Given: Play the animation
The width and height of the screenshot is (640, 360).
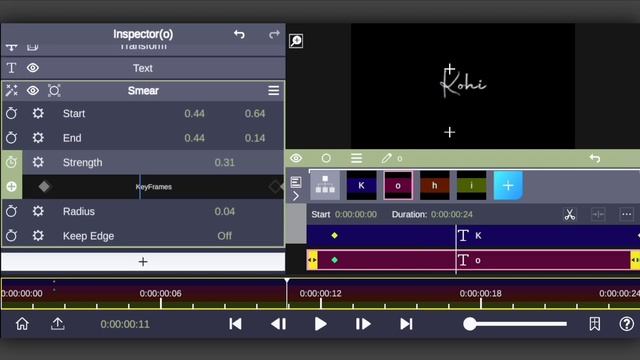Looking at the screenshot, I should point(321,324).
